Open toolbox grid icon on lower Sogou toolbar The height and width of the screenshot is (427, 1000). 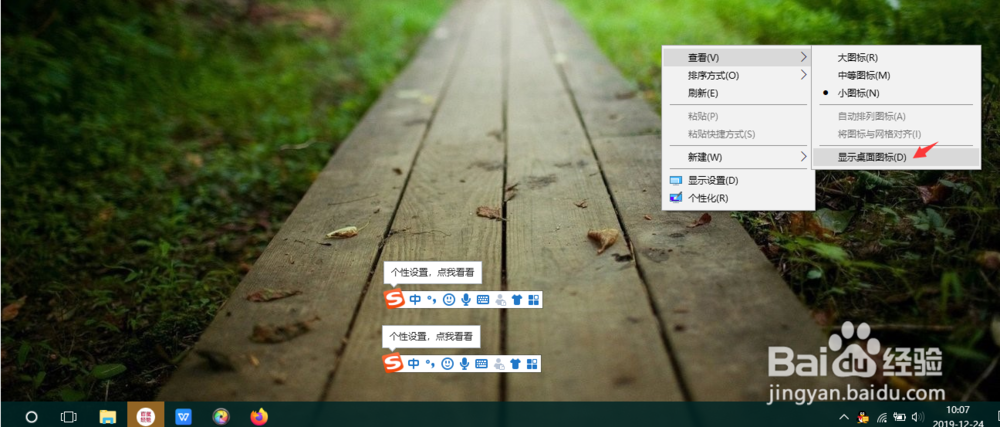[x=532, y=363]
